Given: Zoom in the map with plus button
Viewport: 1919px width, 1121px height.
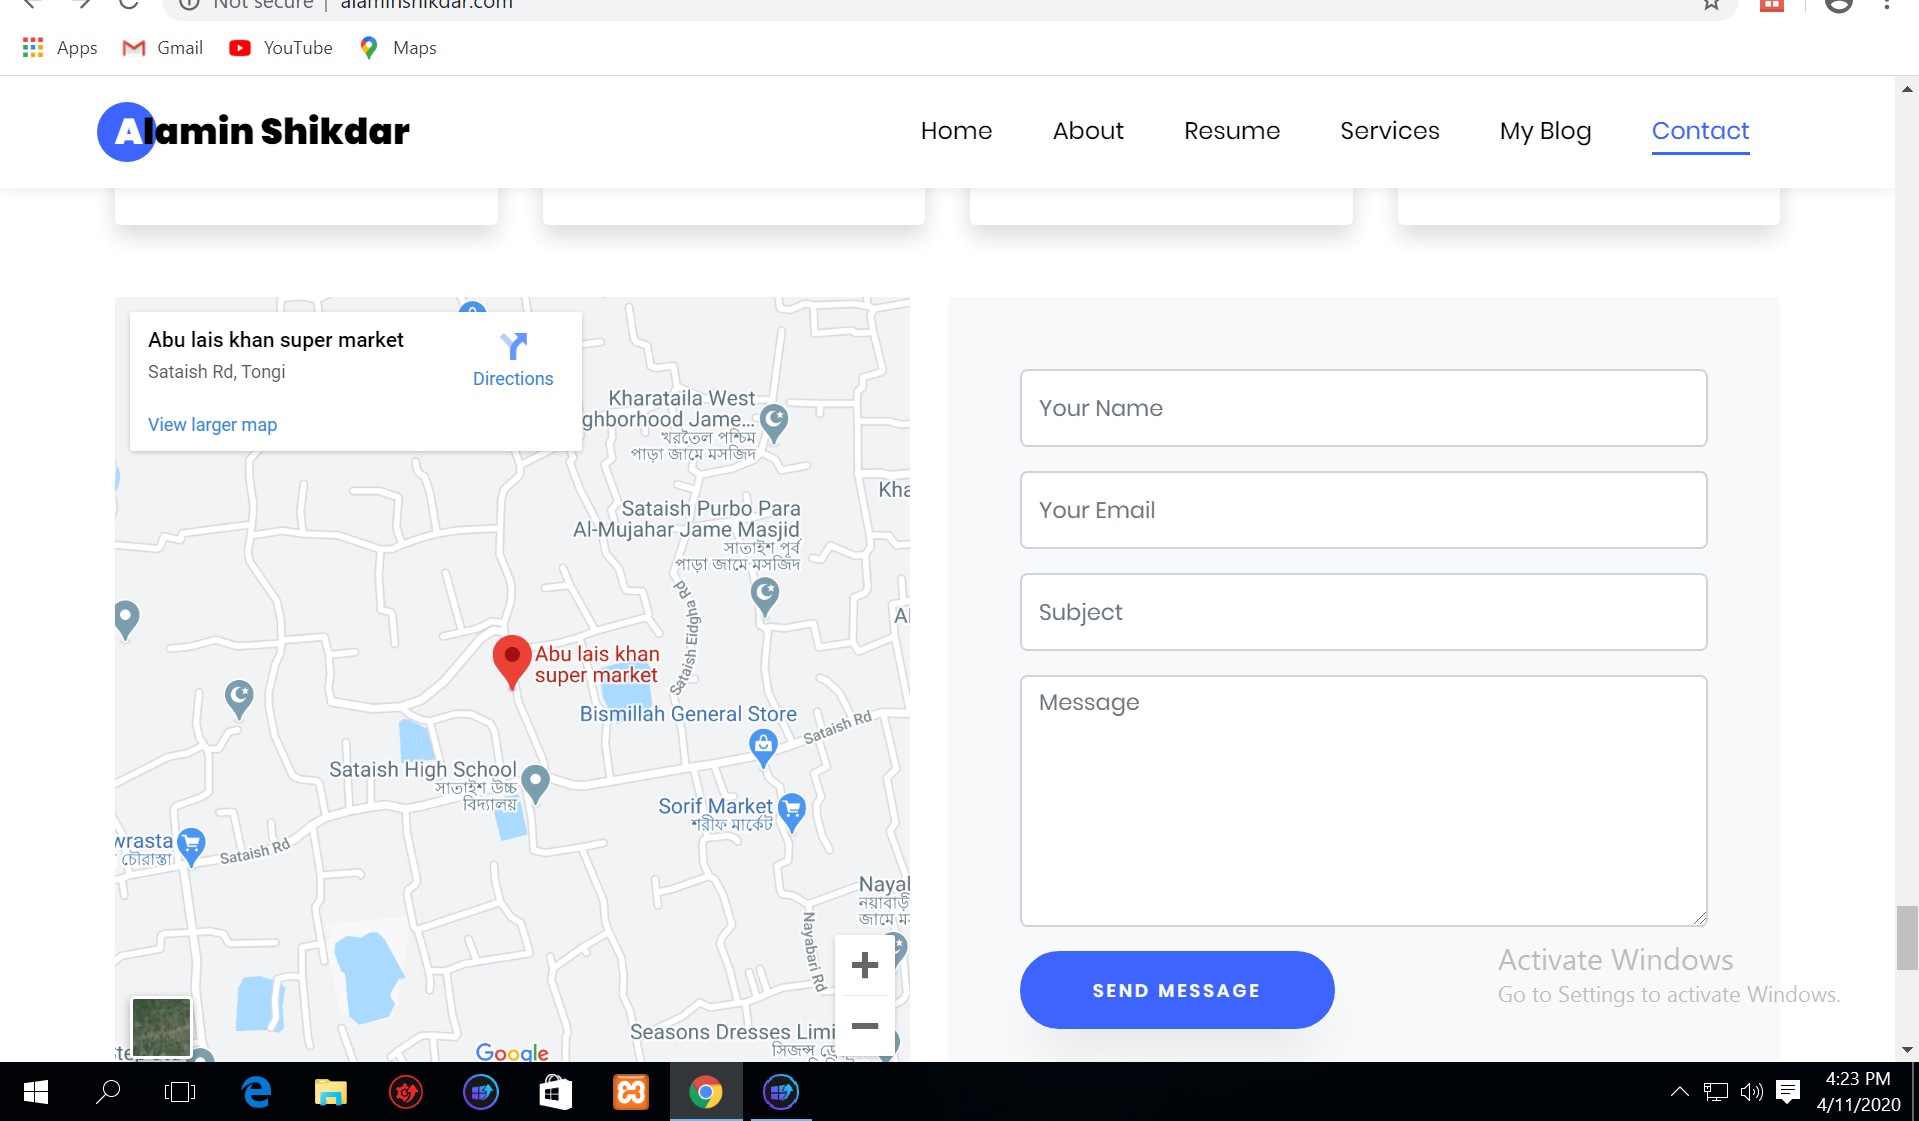Looking at the screenshot, I should [864, 965].
